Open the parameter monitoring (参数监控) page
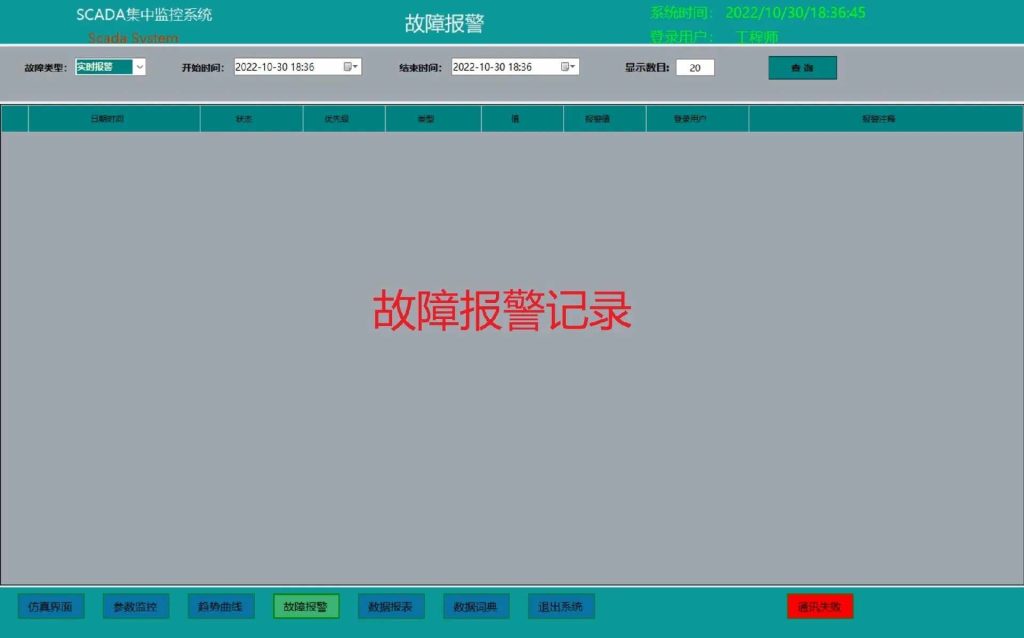The height and width of the screenshot is (638, 1024). 136,606
